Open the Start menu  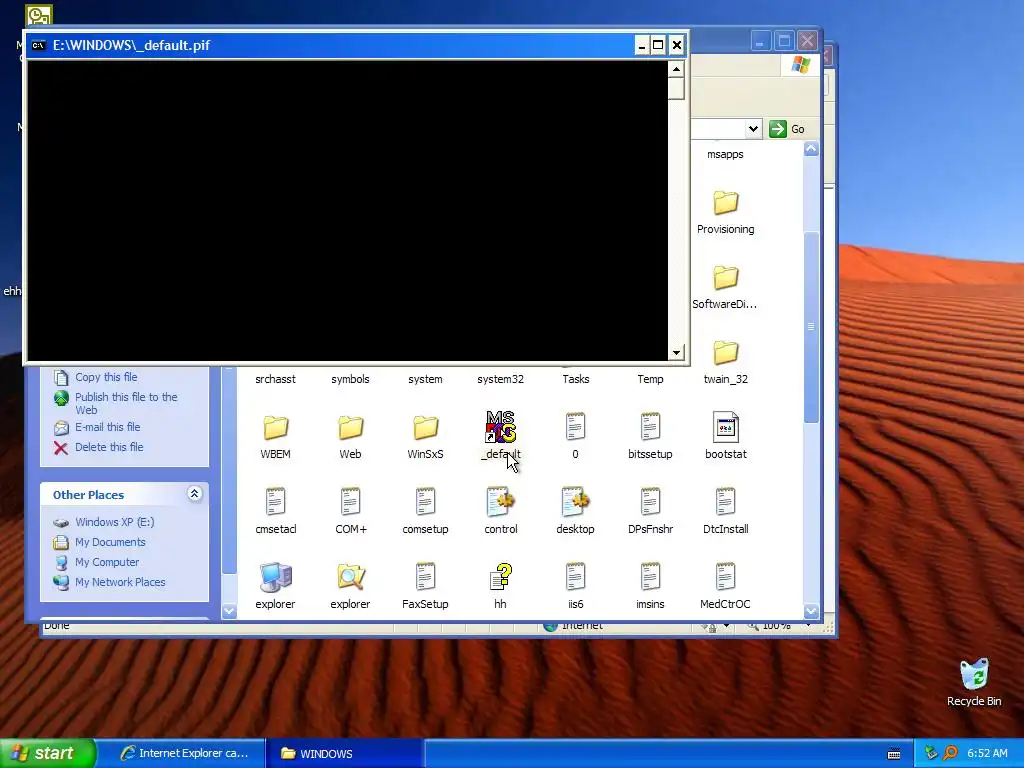[48, 753]
